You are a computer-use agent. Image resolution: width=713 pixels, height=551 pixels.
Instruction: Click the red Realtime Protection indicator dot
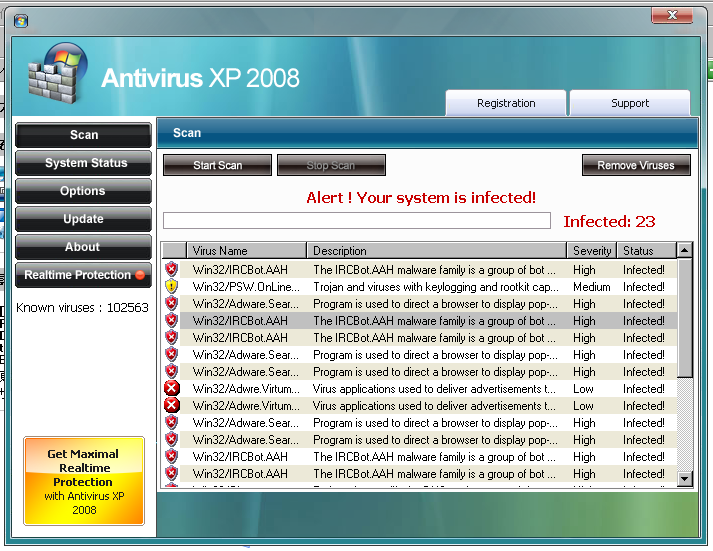tap(140, 275)
